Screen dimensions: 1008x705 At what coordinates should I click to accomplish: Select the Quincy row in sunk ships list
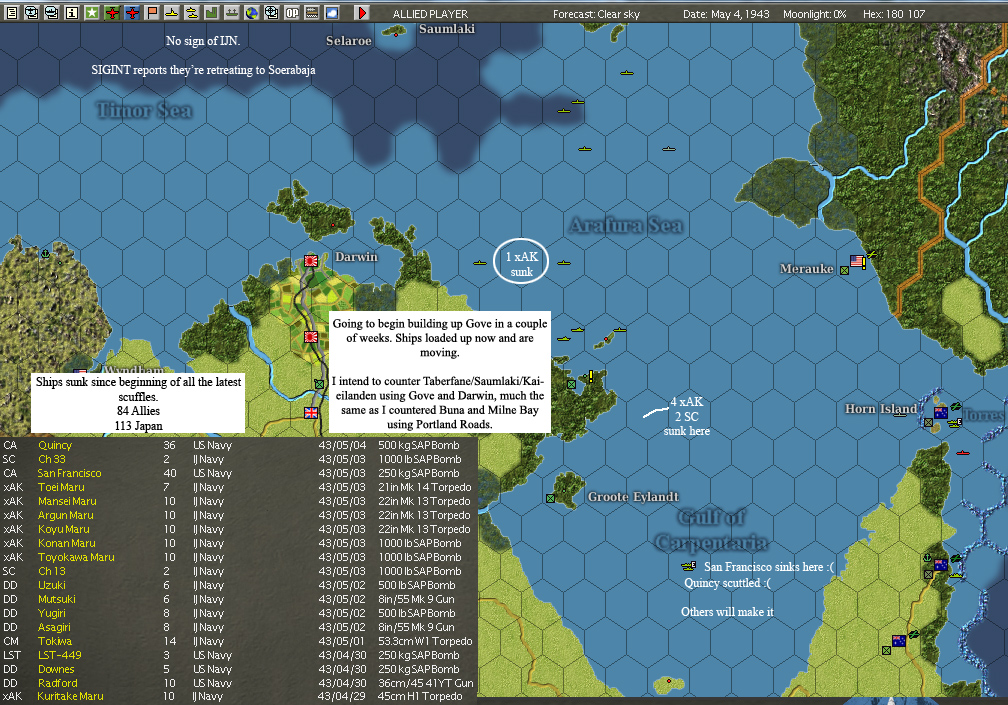(238, 445)
